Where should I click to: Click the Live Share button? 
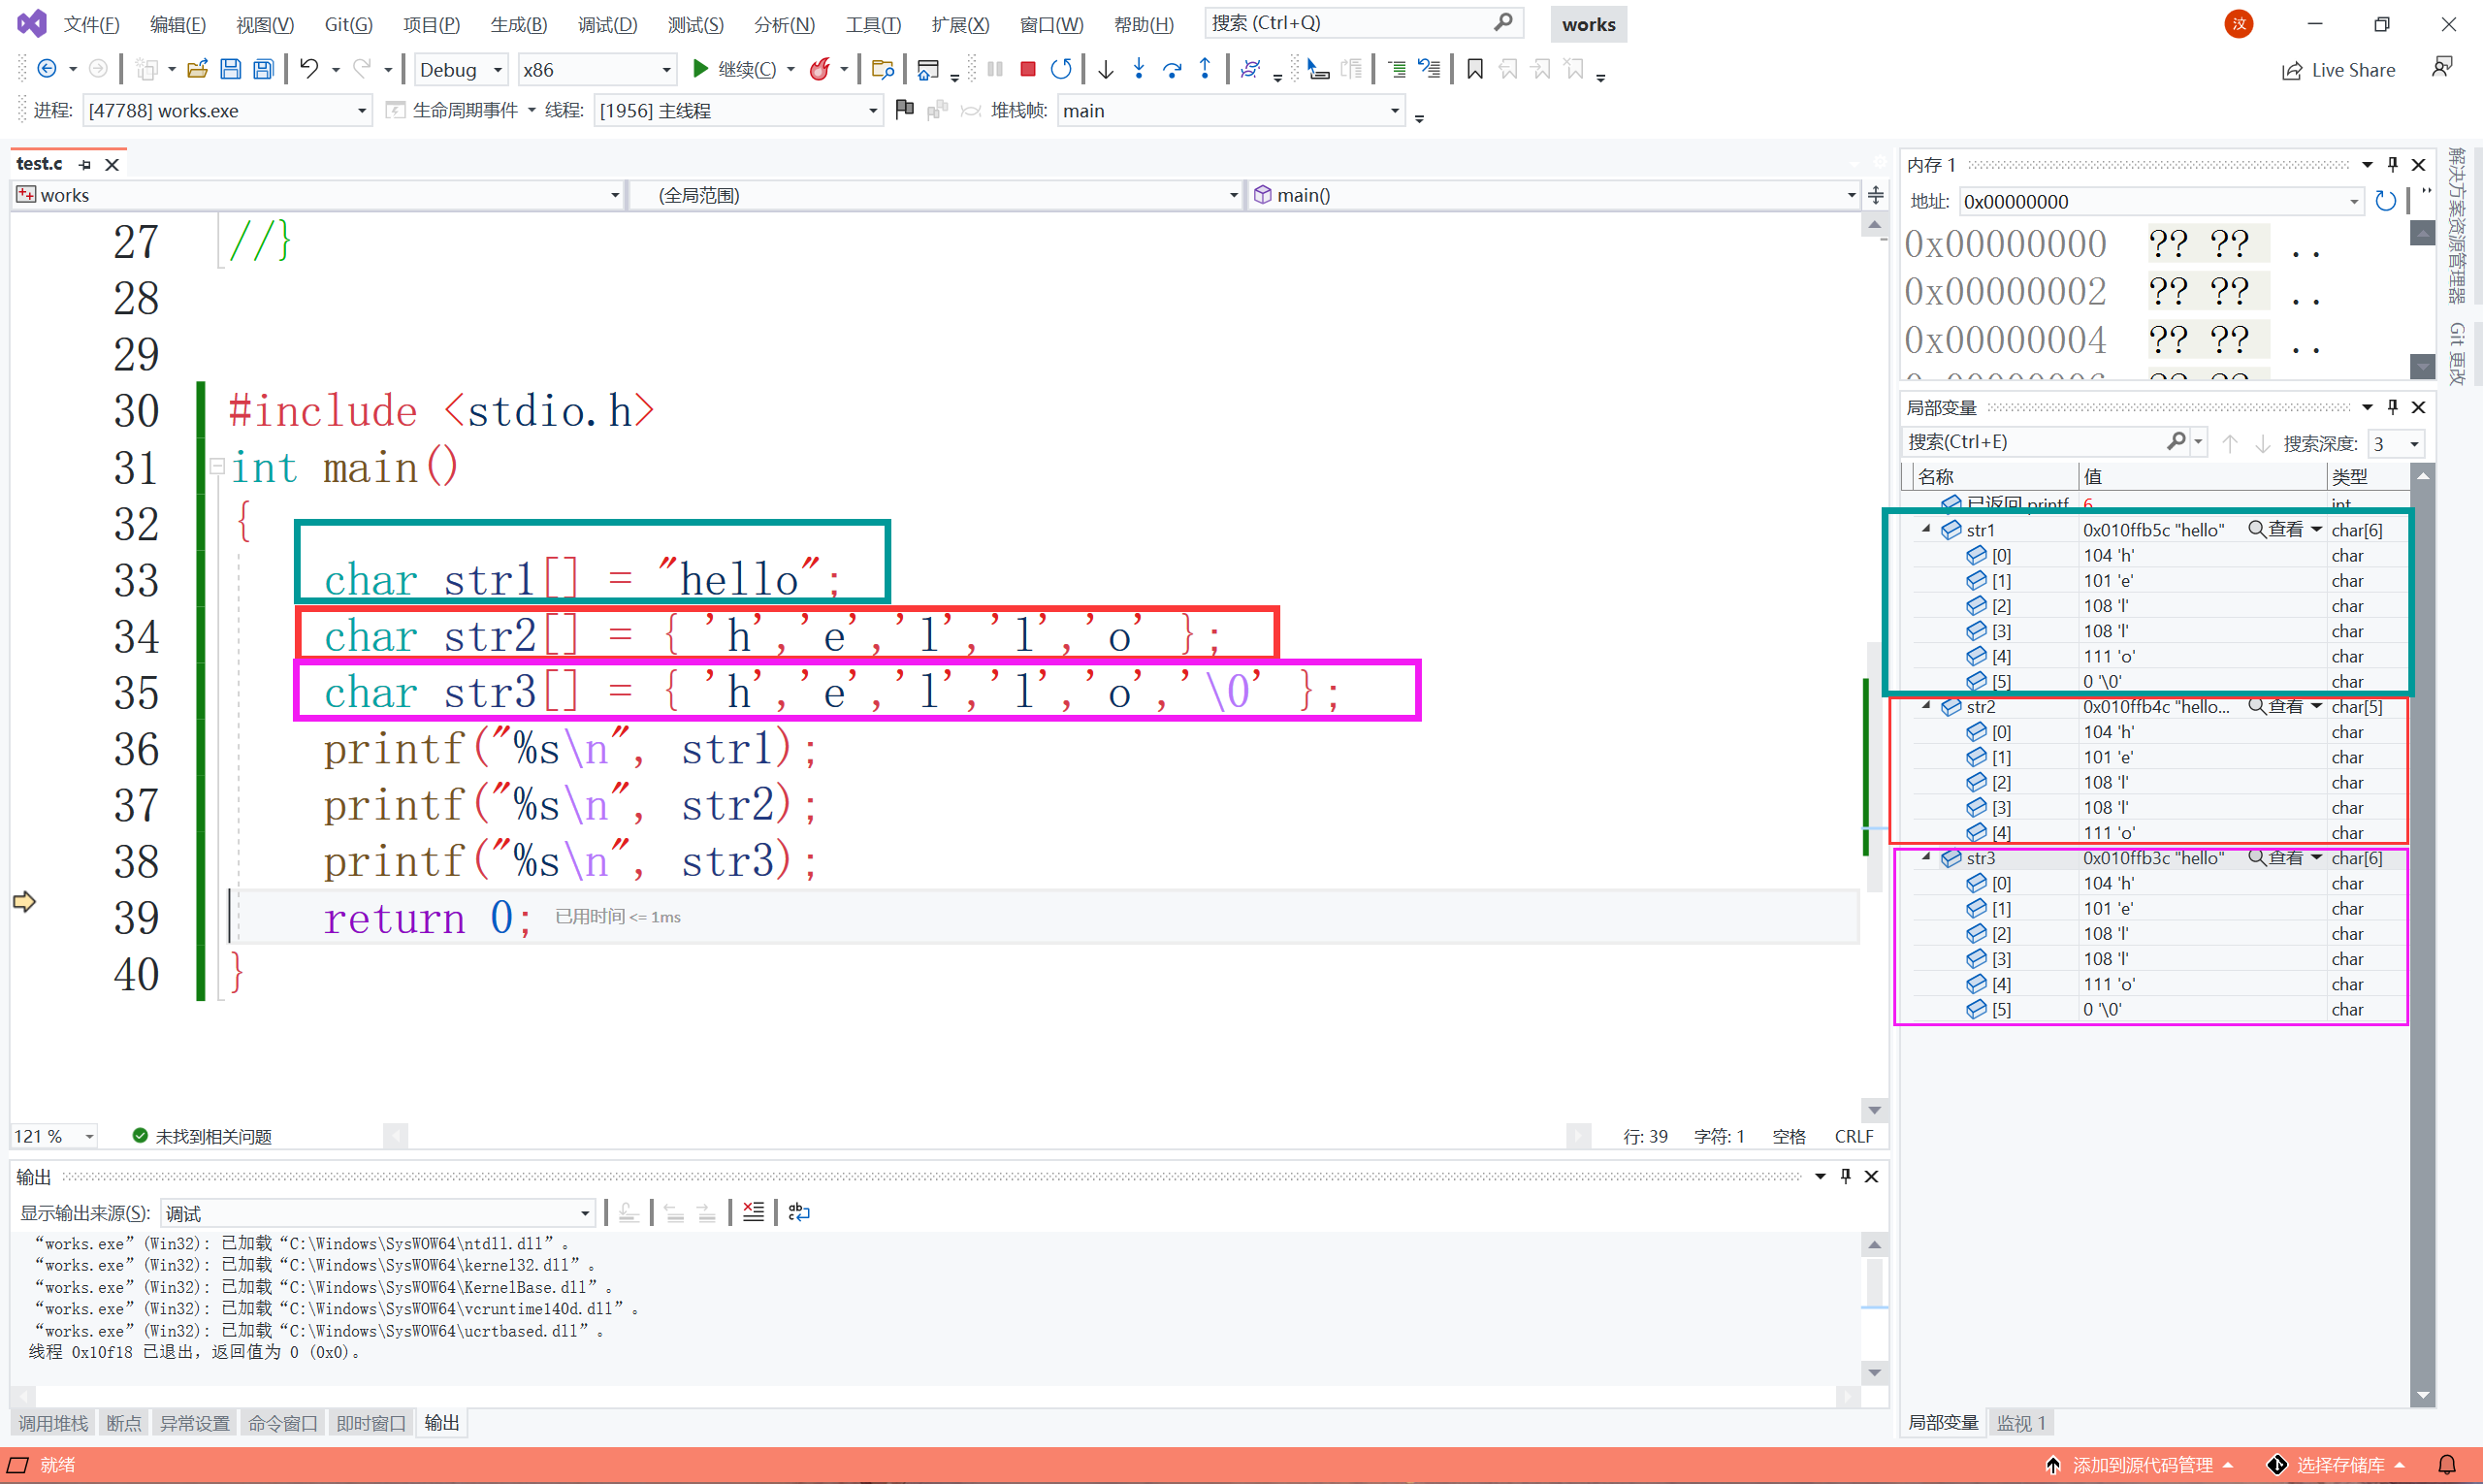[x=2338, y=70]
